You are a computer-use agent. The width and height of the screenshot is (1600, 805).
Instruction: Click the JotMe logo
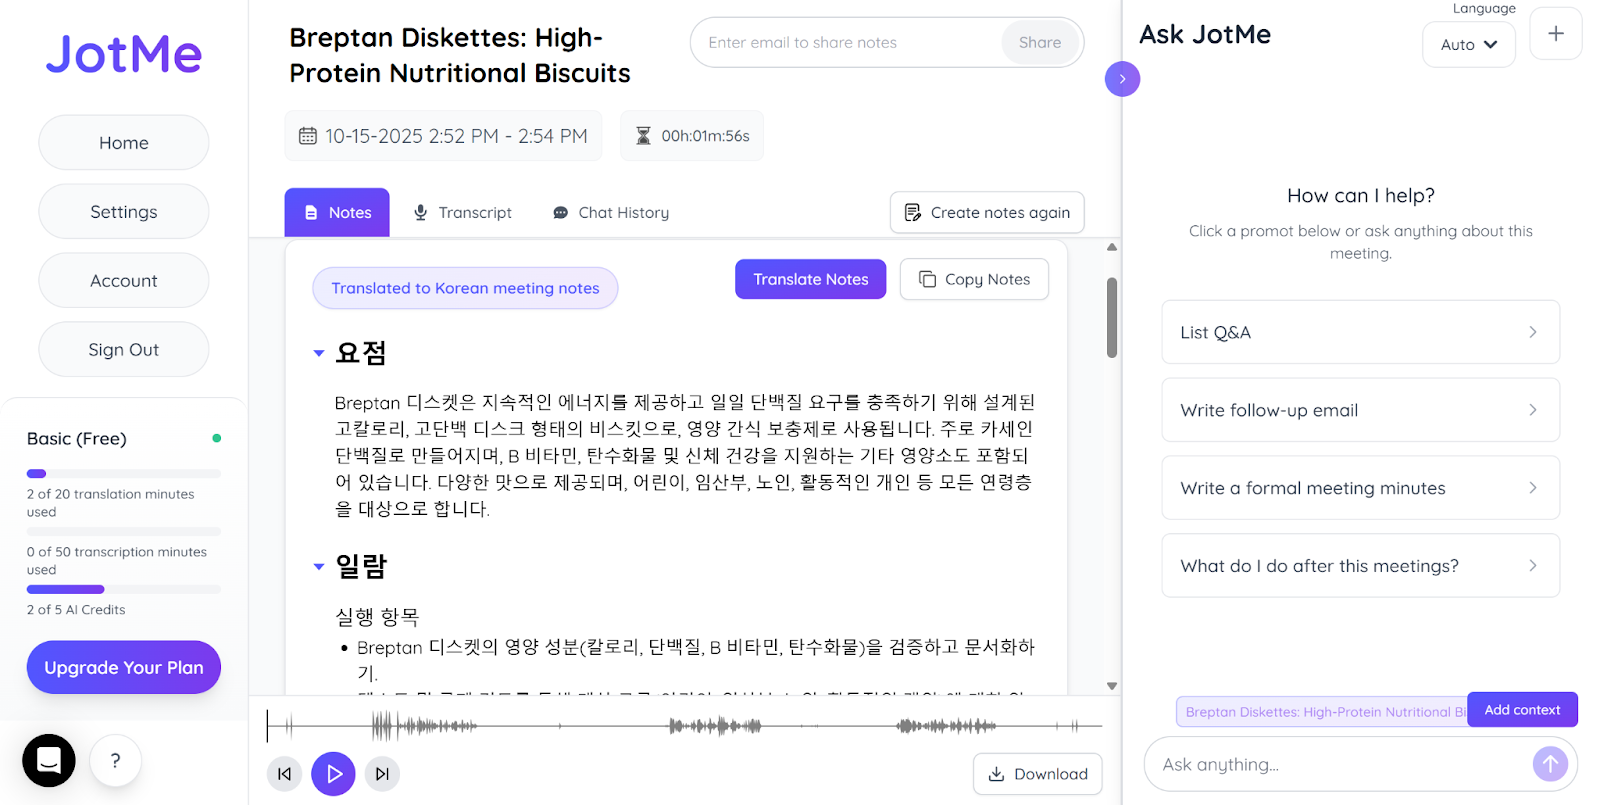point(124,54)
